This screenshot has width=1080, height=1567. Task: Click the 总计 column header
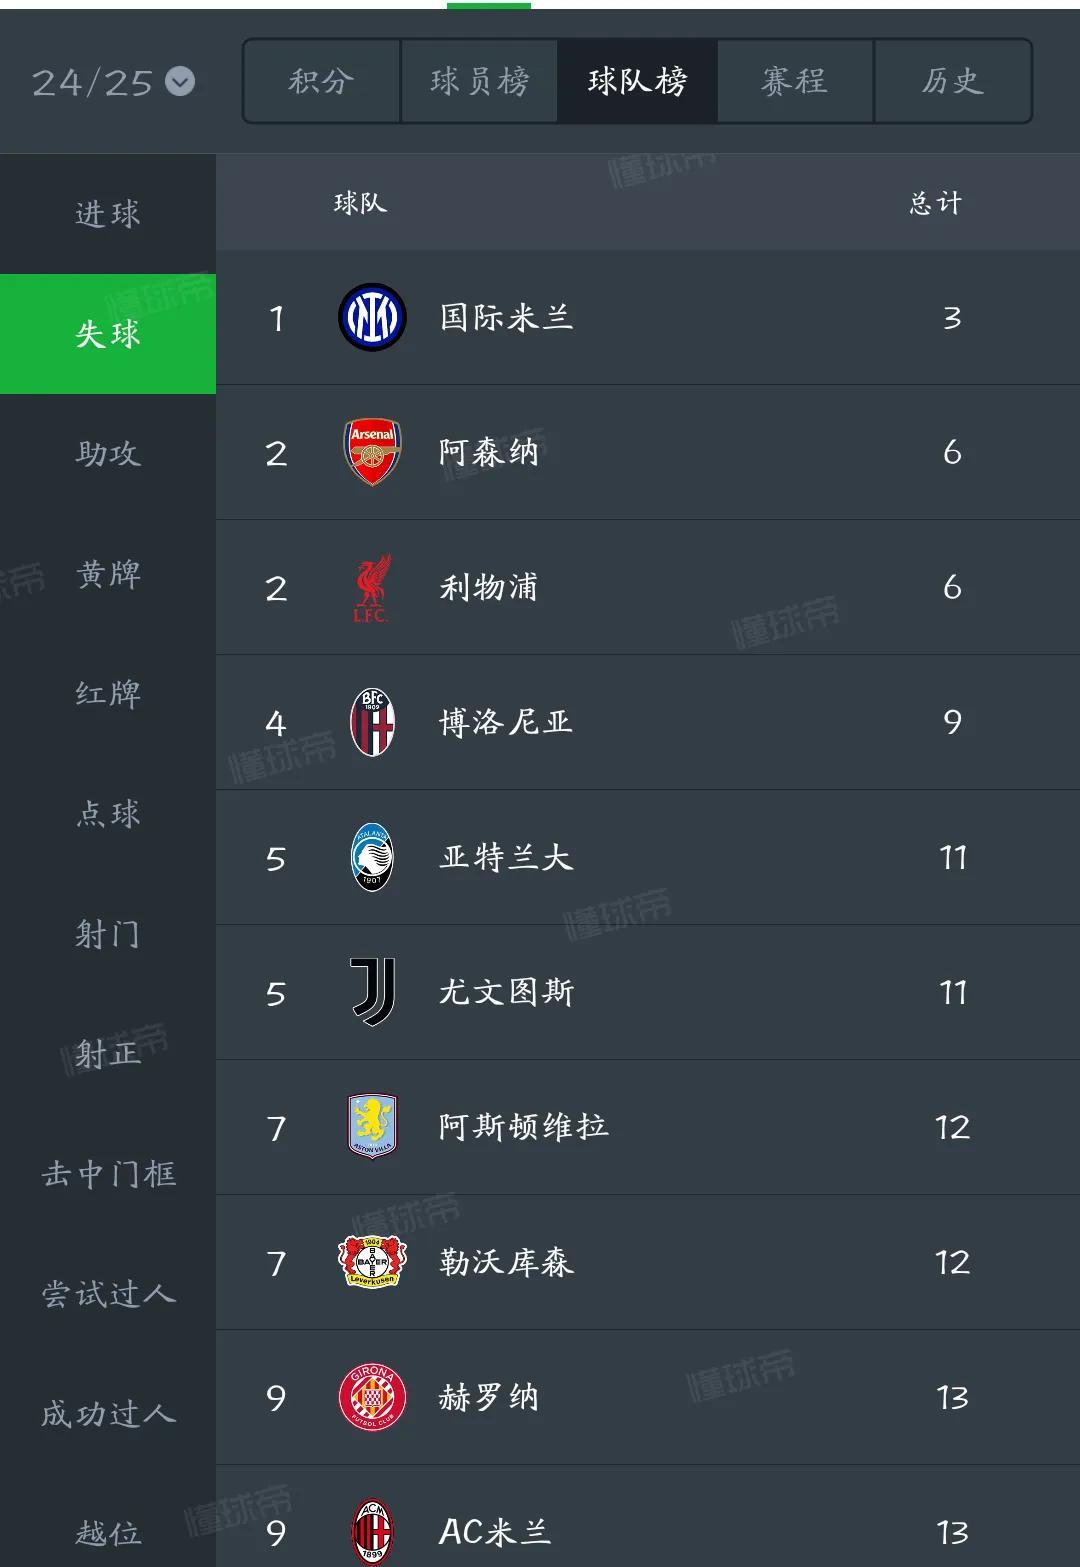pyautogui.click(x=936, y=203)
